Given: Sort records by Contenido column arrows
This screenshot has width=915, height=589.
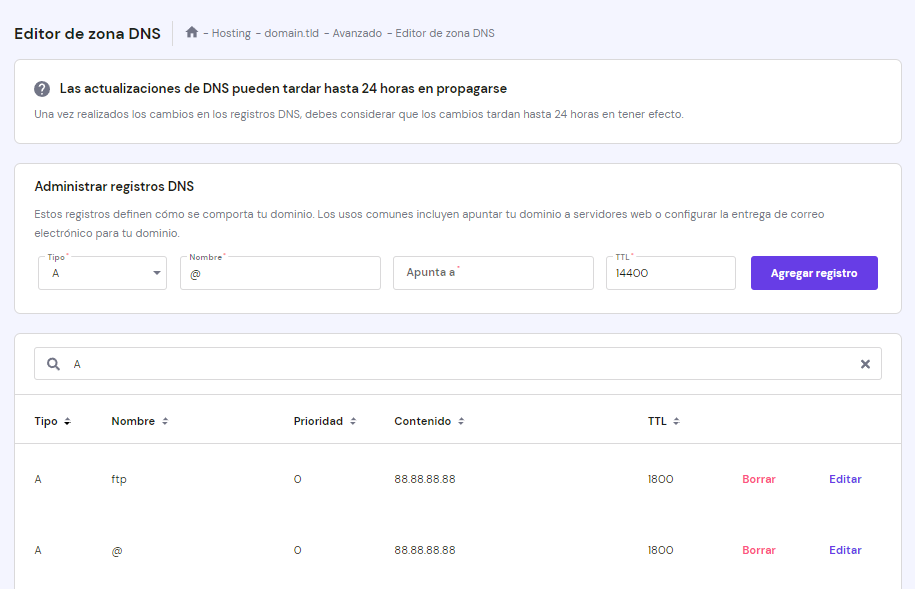Looking at the screenshot, I should [x=461, y=422].
